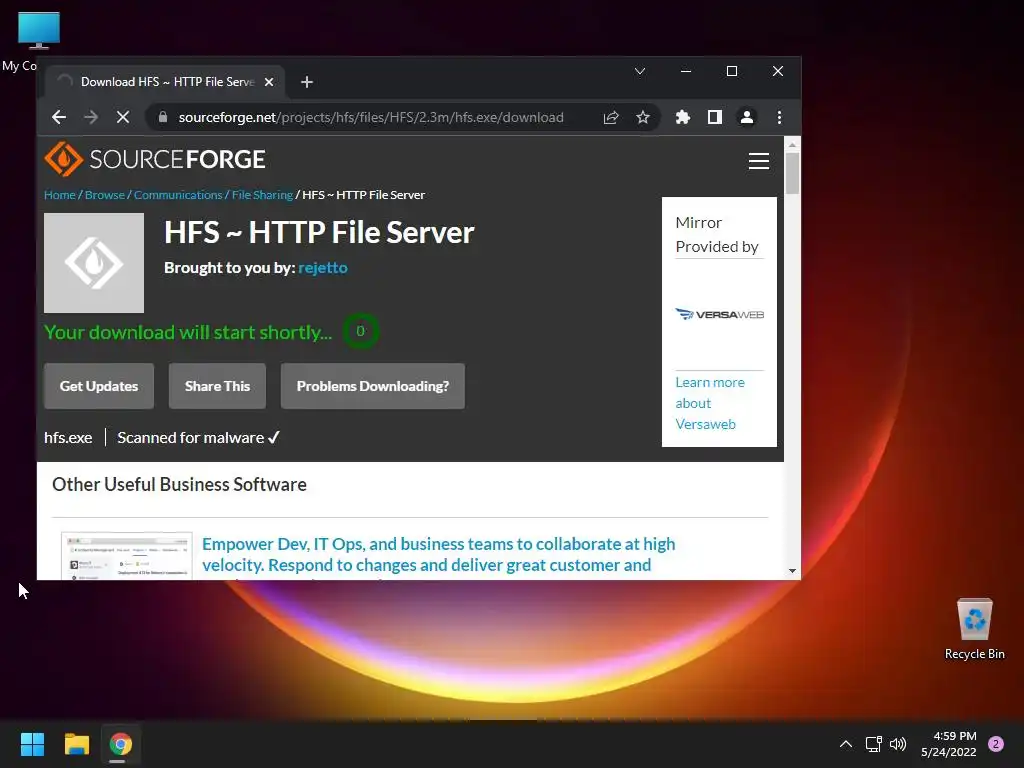The height and width of the screenshot is (768, 1024).
Task: Open File Explorer from the taskbar
Action: 76,744
